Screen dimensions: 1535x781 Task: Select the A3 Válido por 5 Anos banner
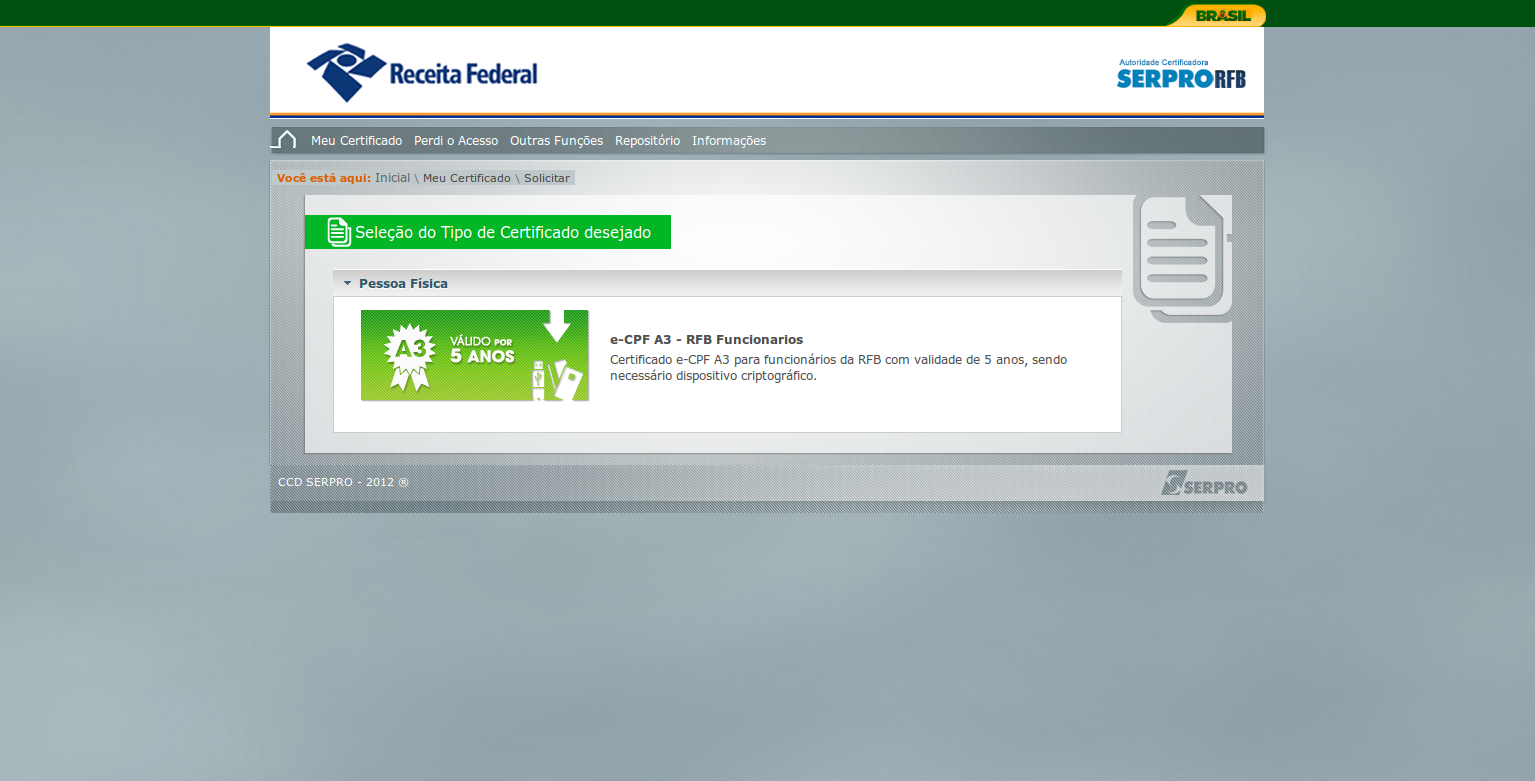click(475, 355)
